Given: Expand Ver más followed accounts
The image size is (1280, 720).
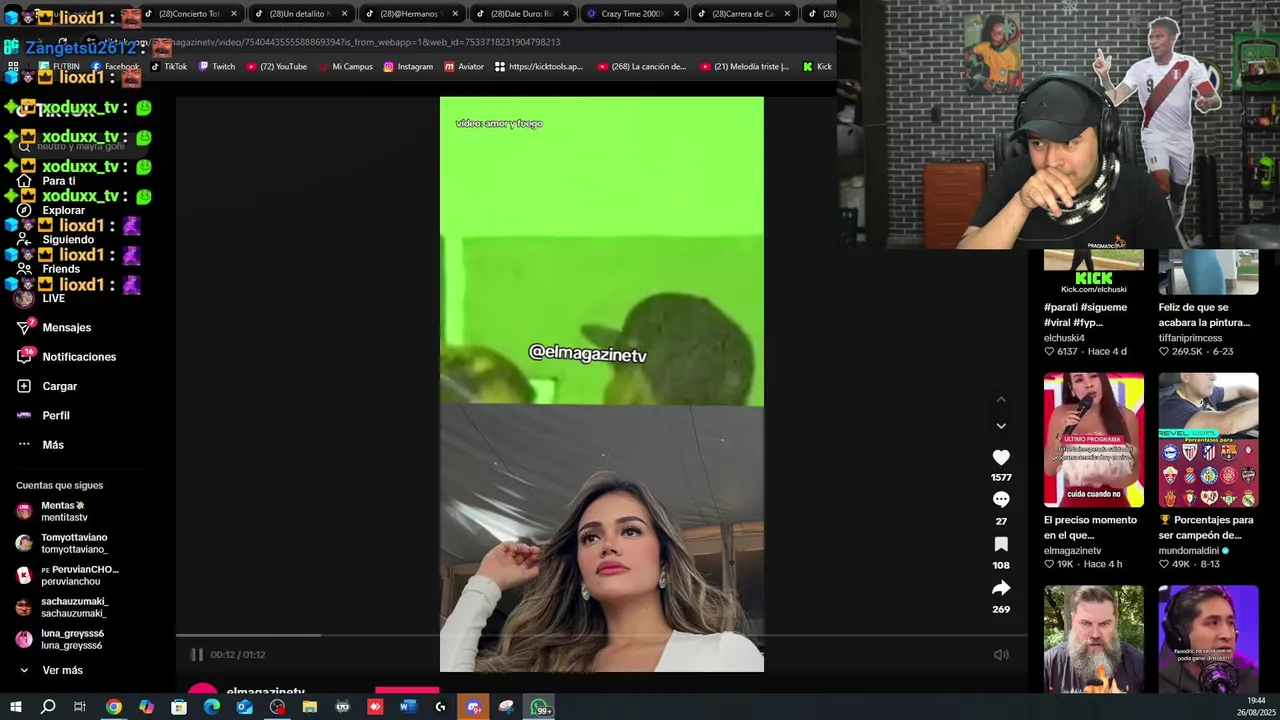Looking at the screenshot, I should click(x=50, y=670).
